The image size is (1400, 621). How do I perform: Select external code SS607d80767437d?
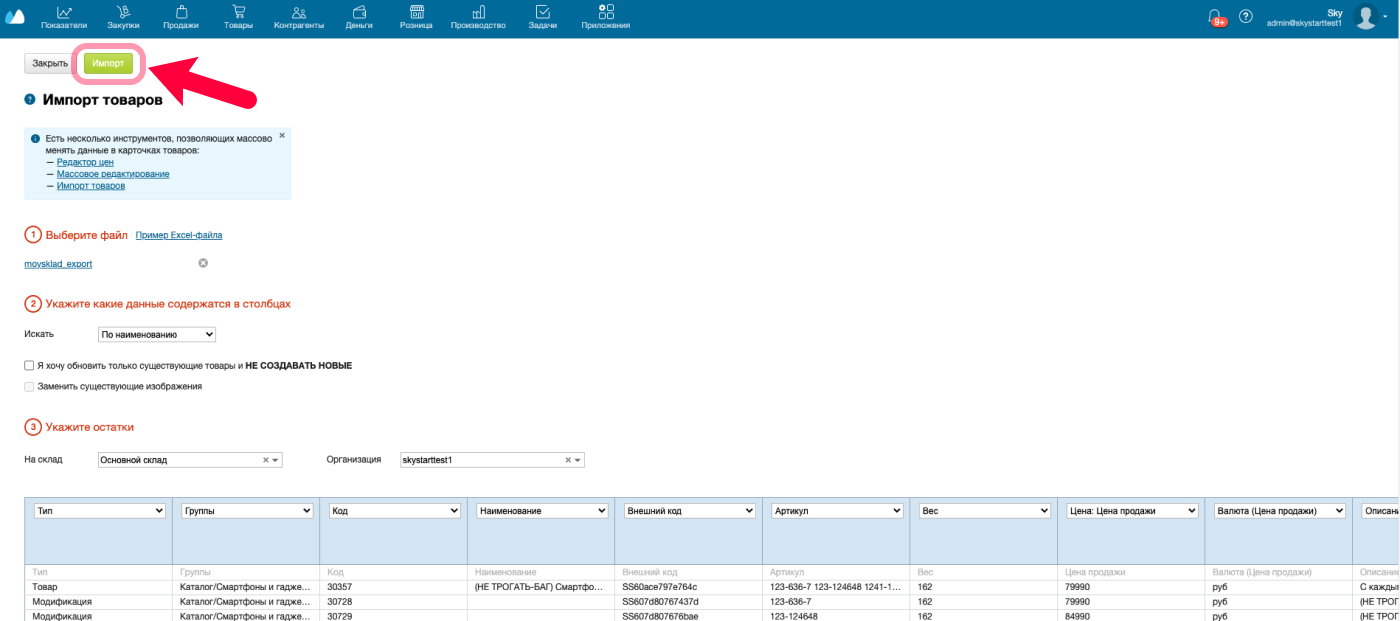688,602
